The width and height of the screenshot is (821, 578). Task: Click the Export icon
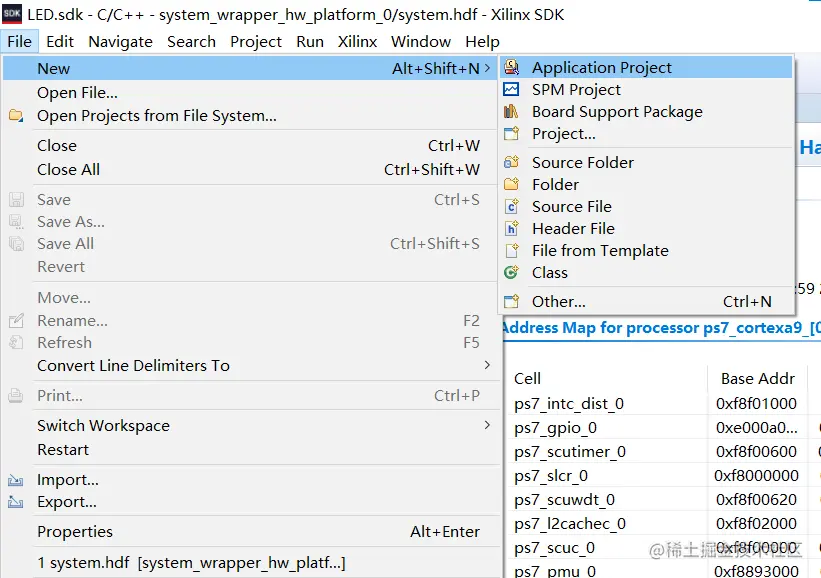point(16,502)
